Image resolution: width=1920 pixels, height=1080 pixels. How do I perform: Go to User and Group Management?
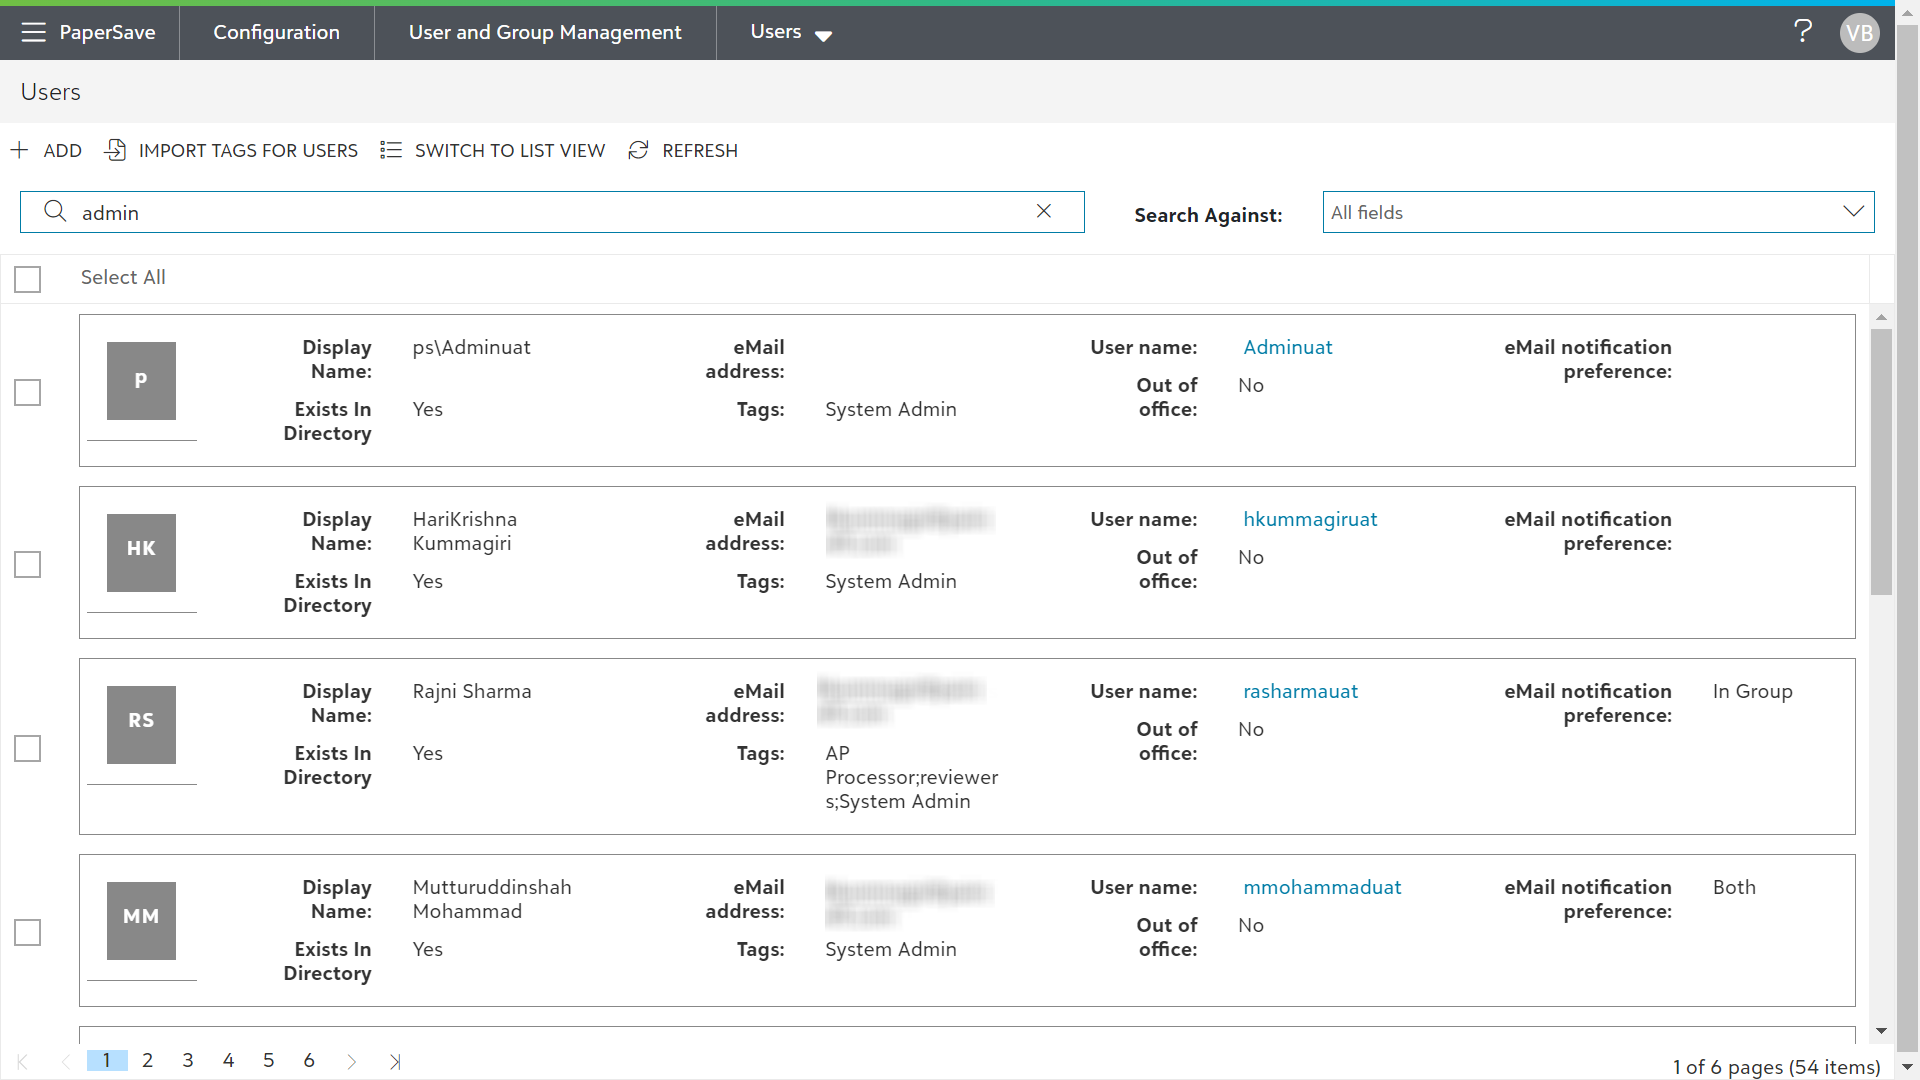pos(545,32)
